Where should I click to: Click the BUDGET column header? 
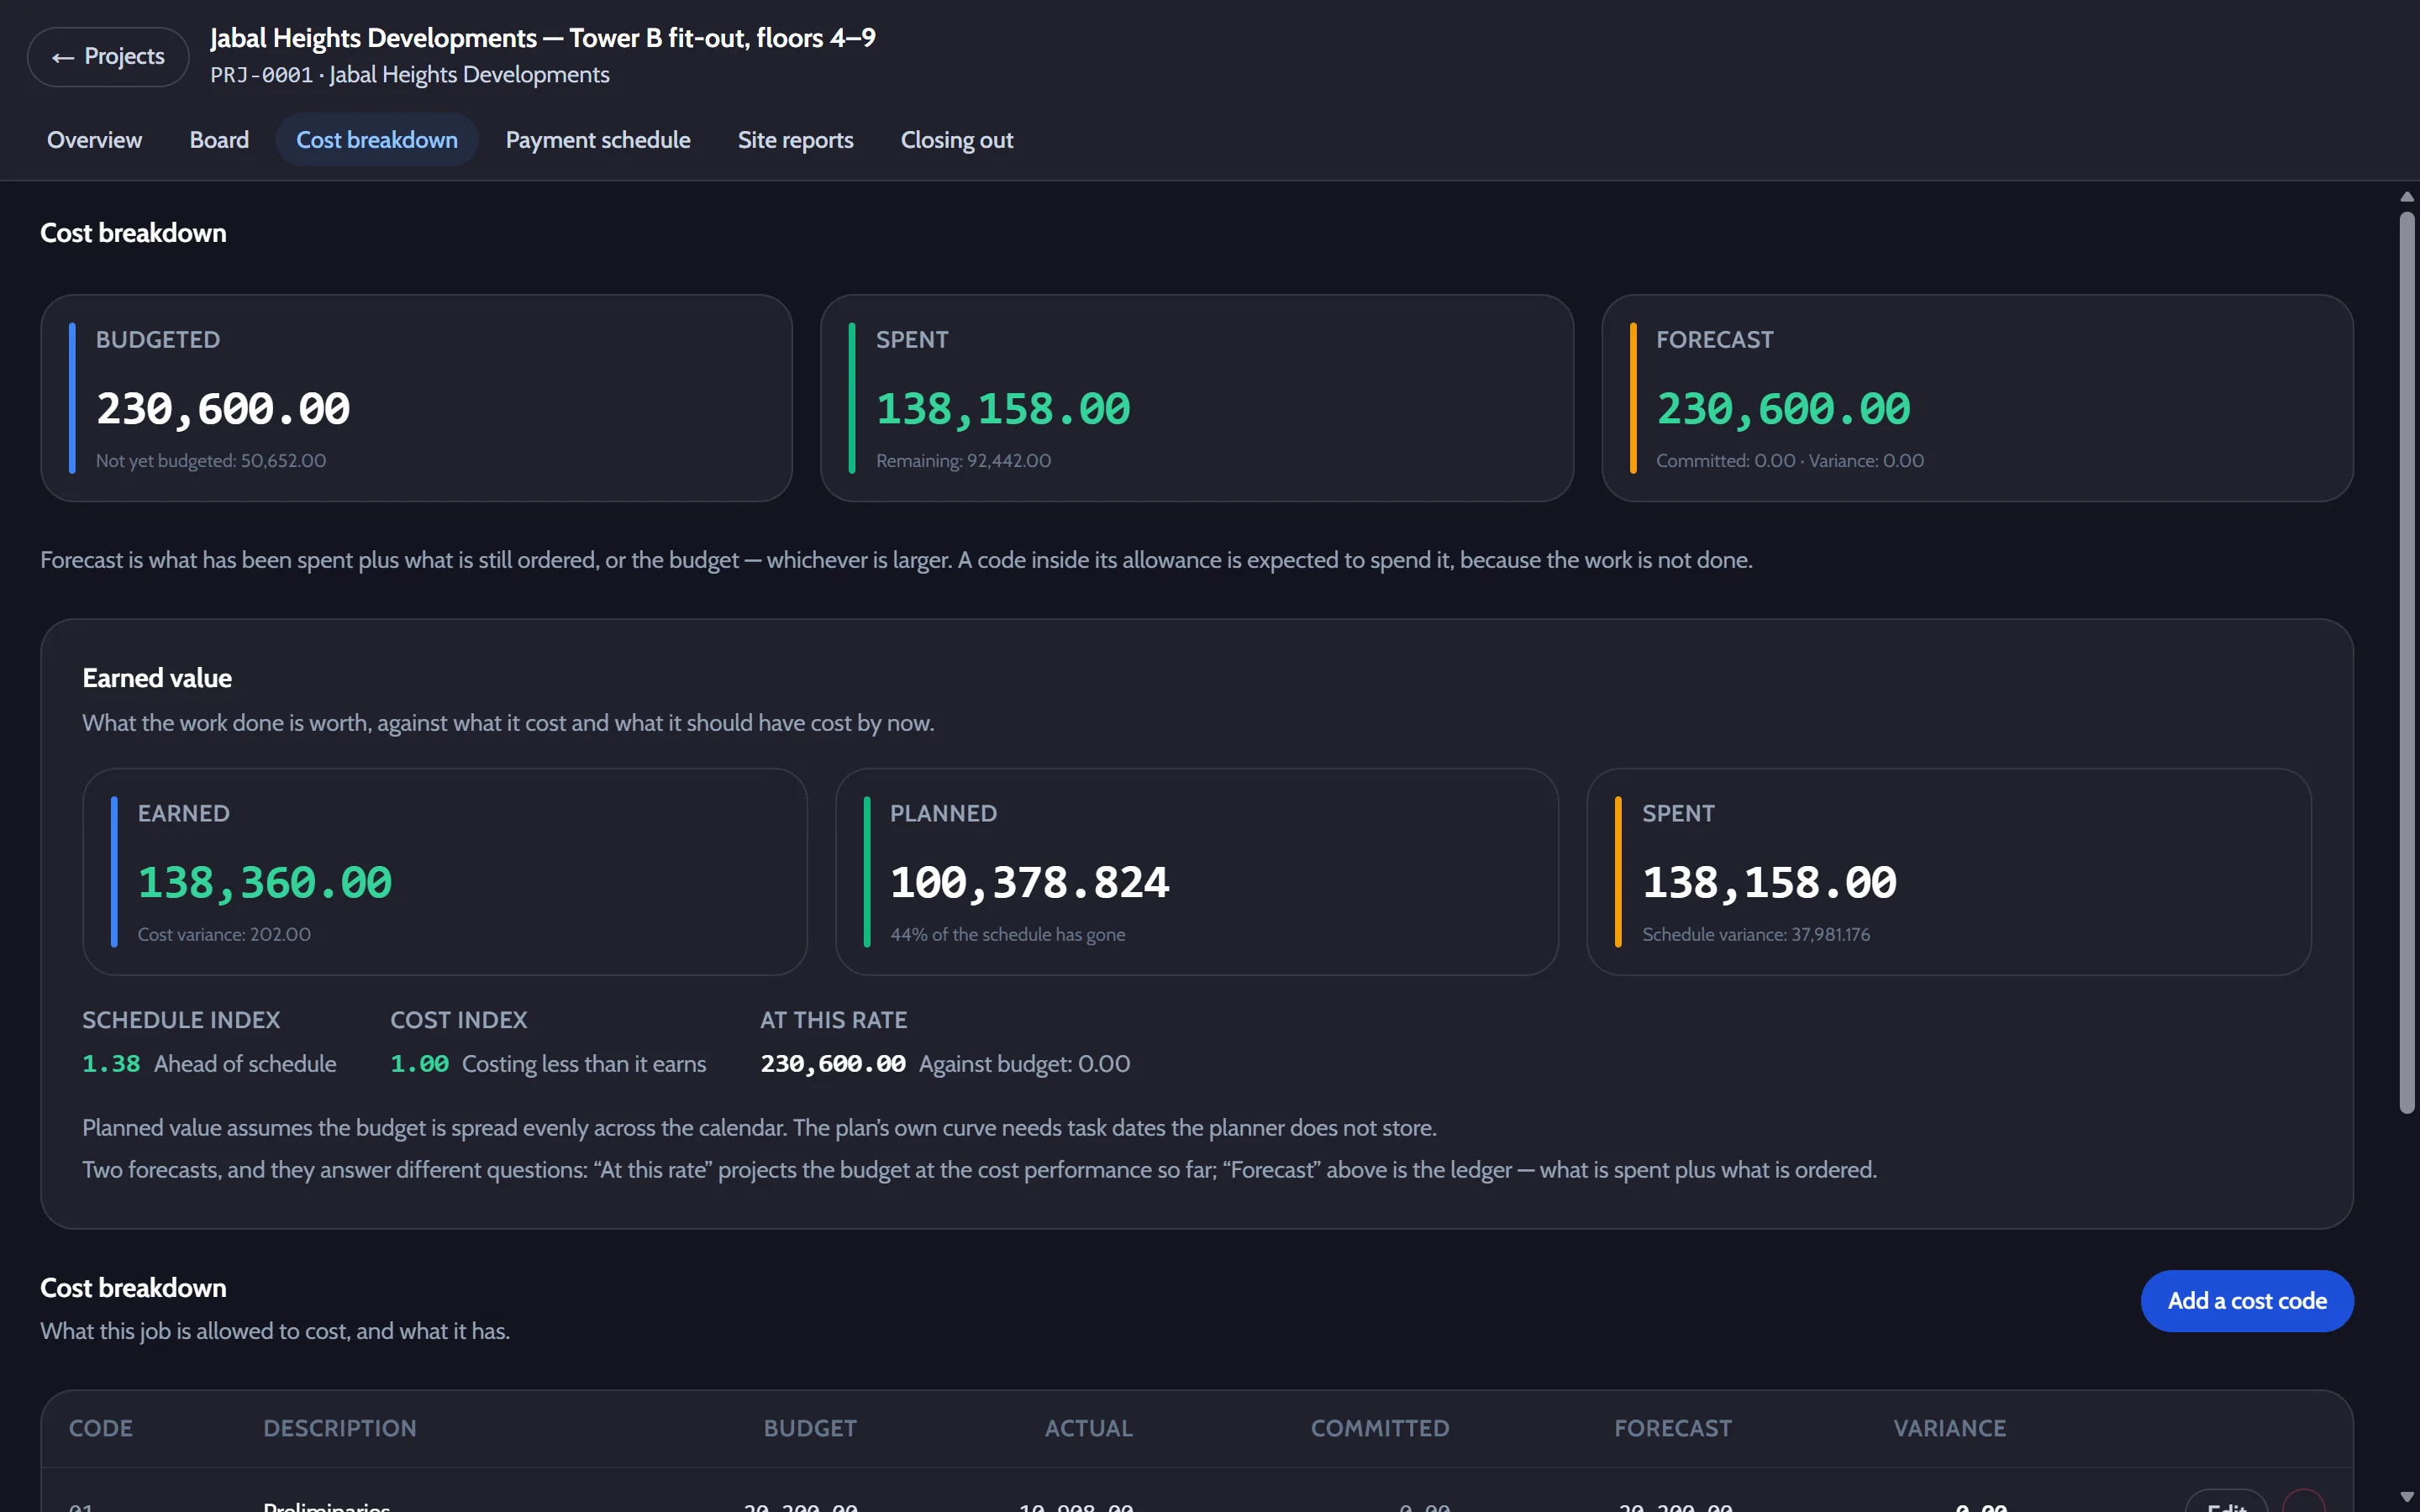[810, 1428]
